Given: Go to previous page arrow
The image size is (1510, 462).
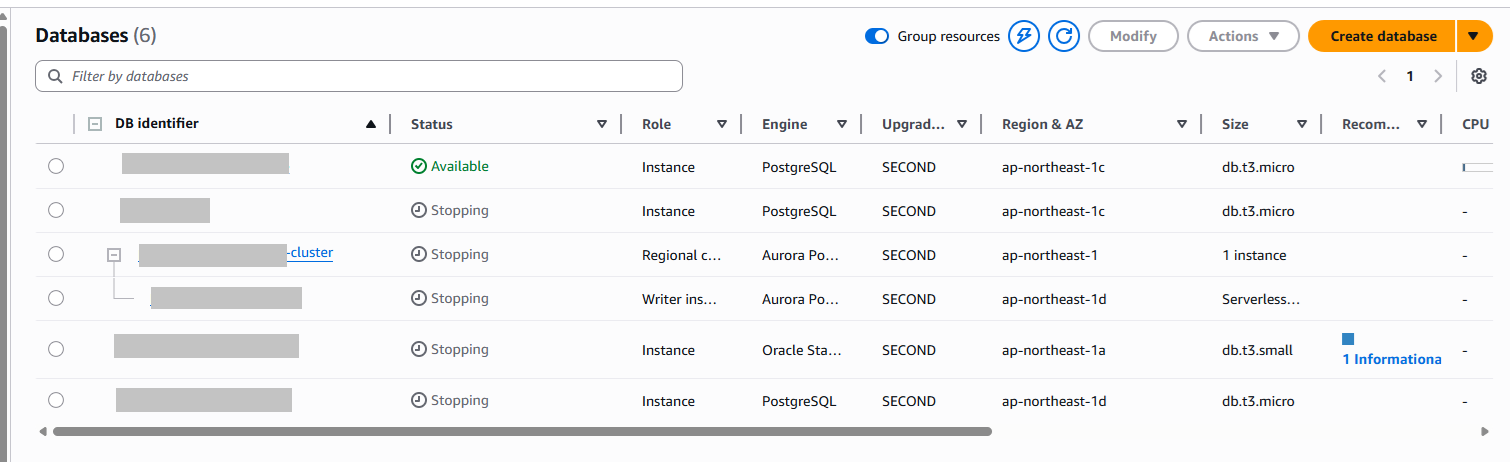Looking at the screenshot, I should click(1382, 76).
